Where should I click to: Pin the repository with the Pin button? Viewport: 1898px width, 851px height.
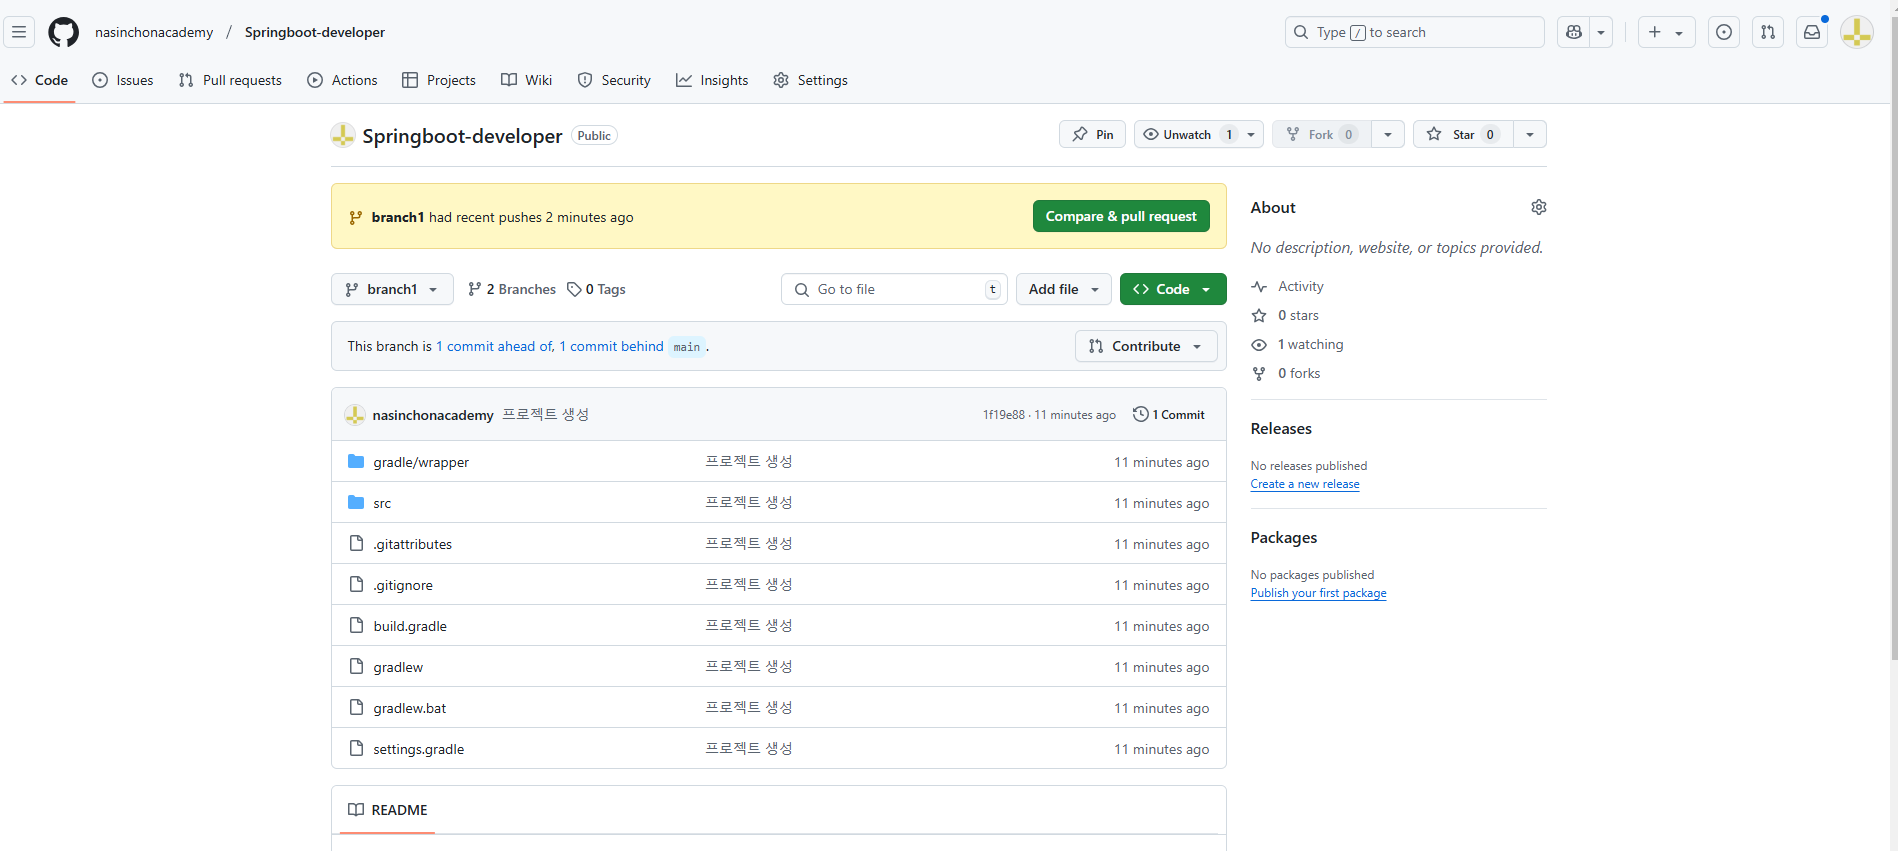coord(1092,134)
